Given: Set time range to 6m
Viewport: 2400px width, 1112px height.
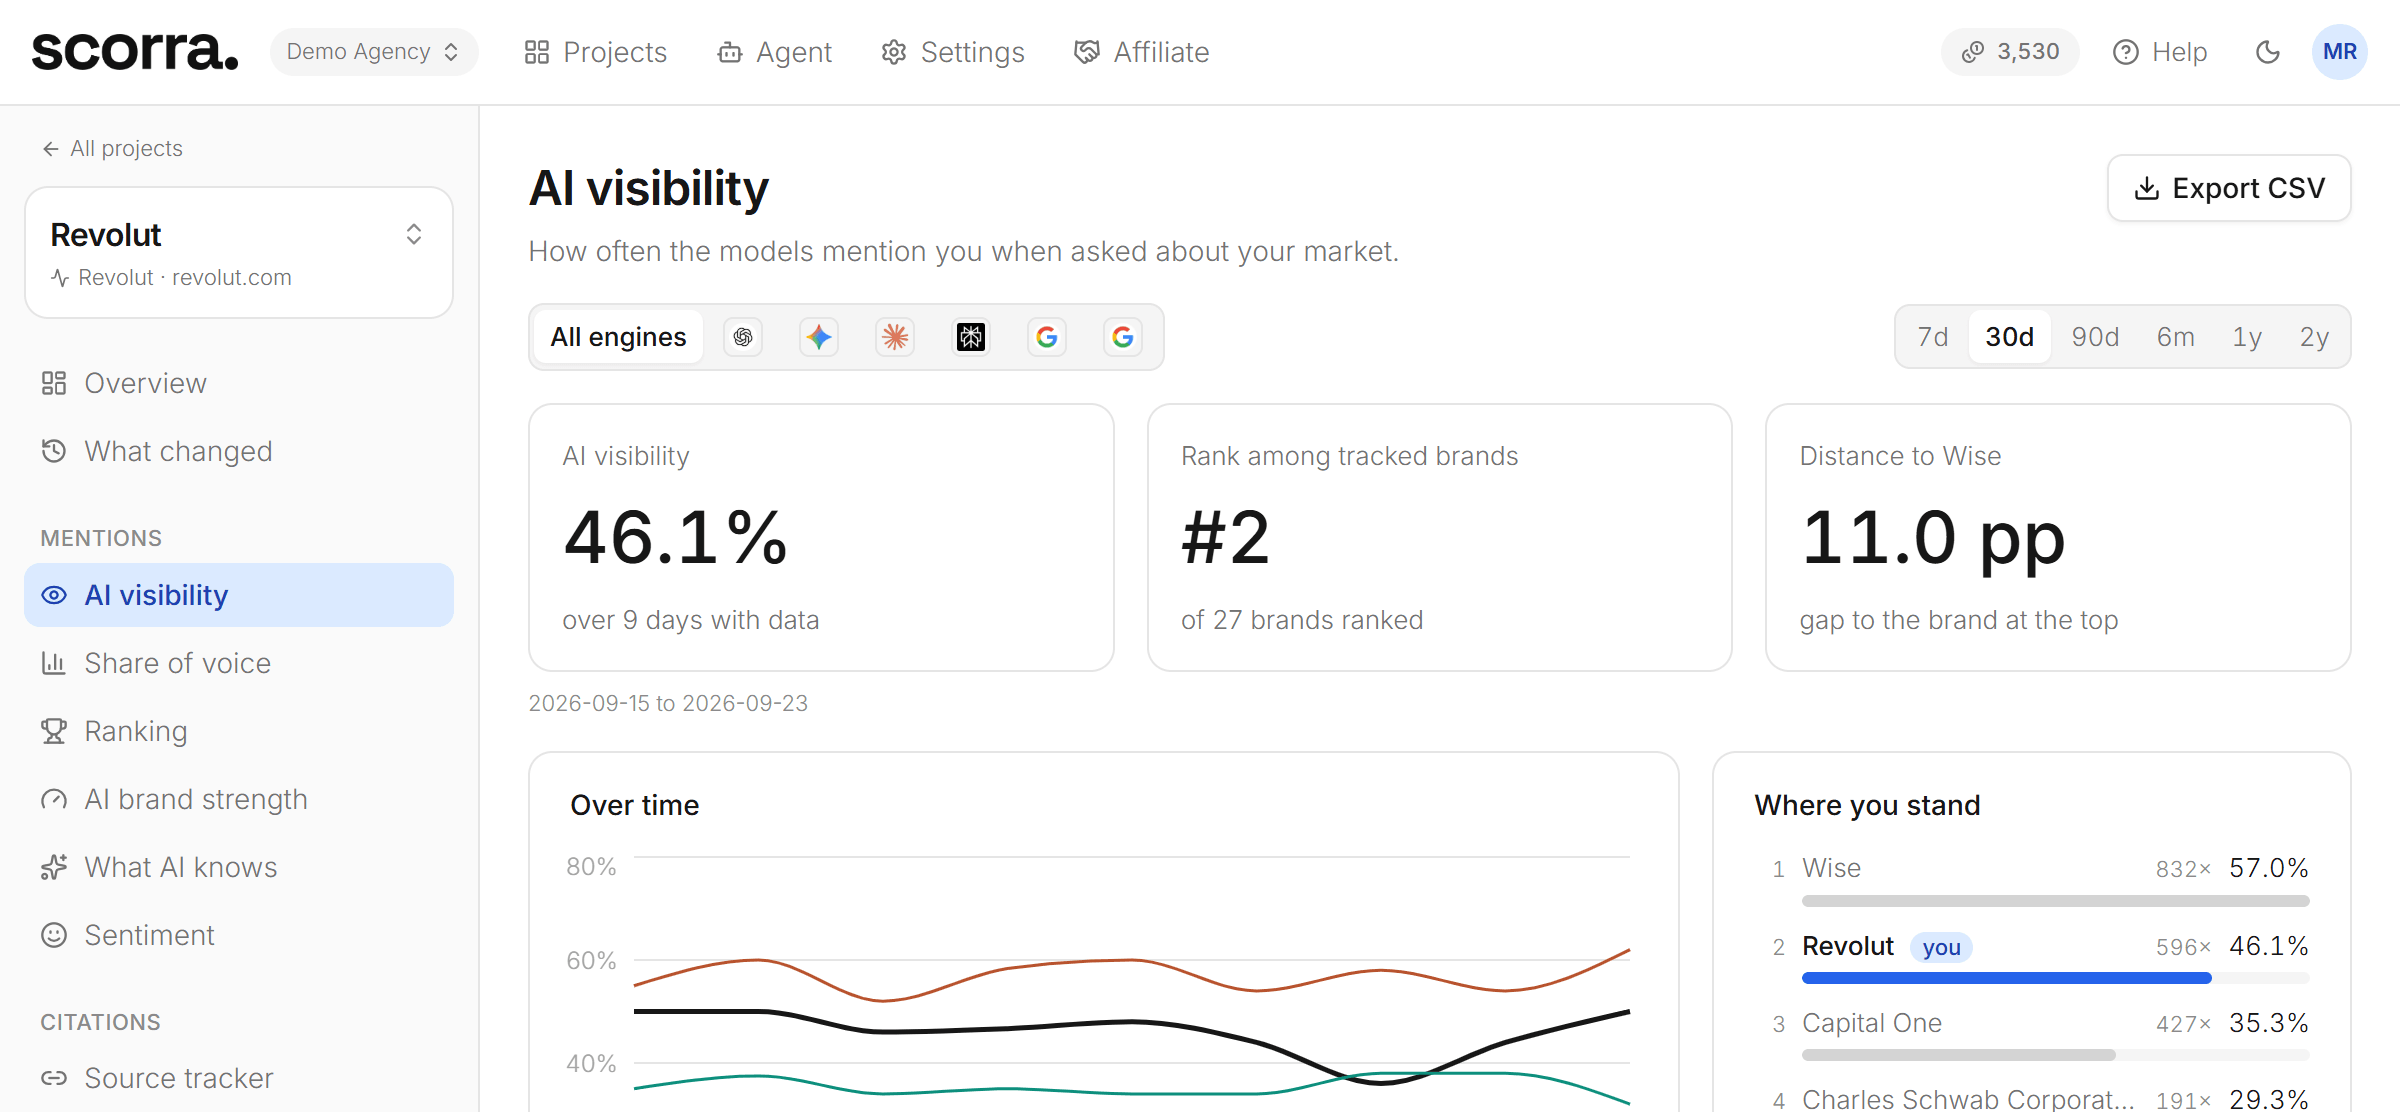Looking at the screenshot, I should point(2176,337).
